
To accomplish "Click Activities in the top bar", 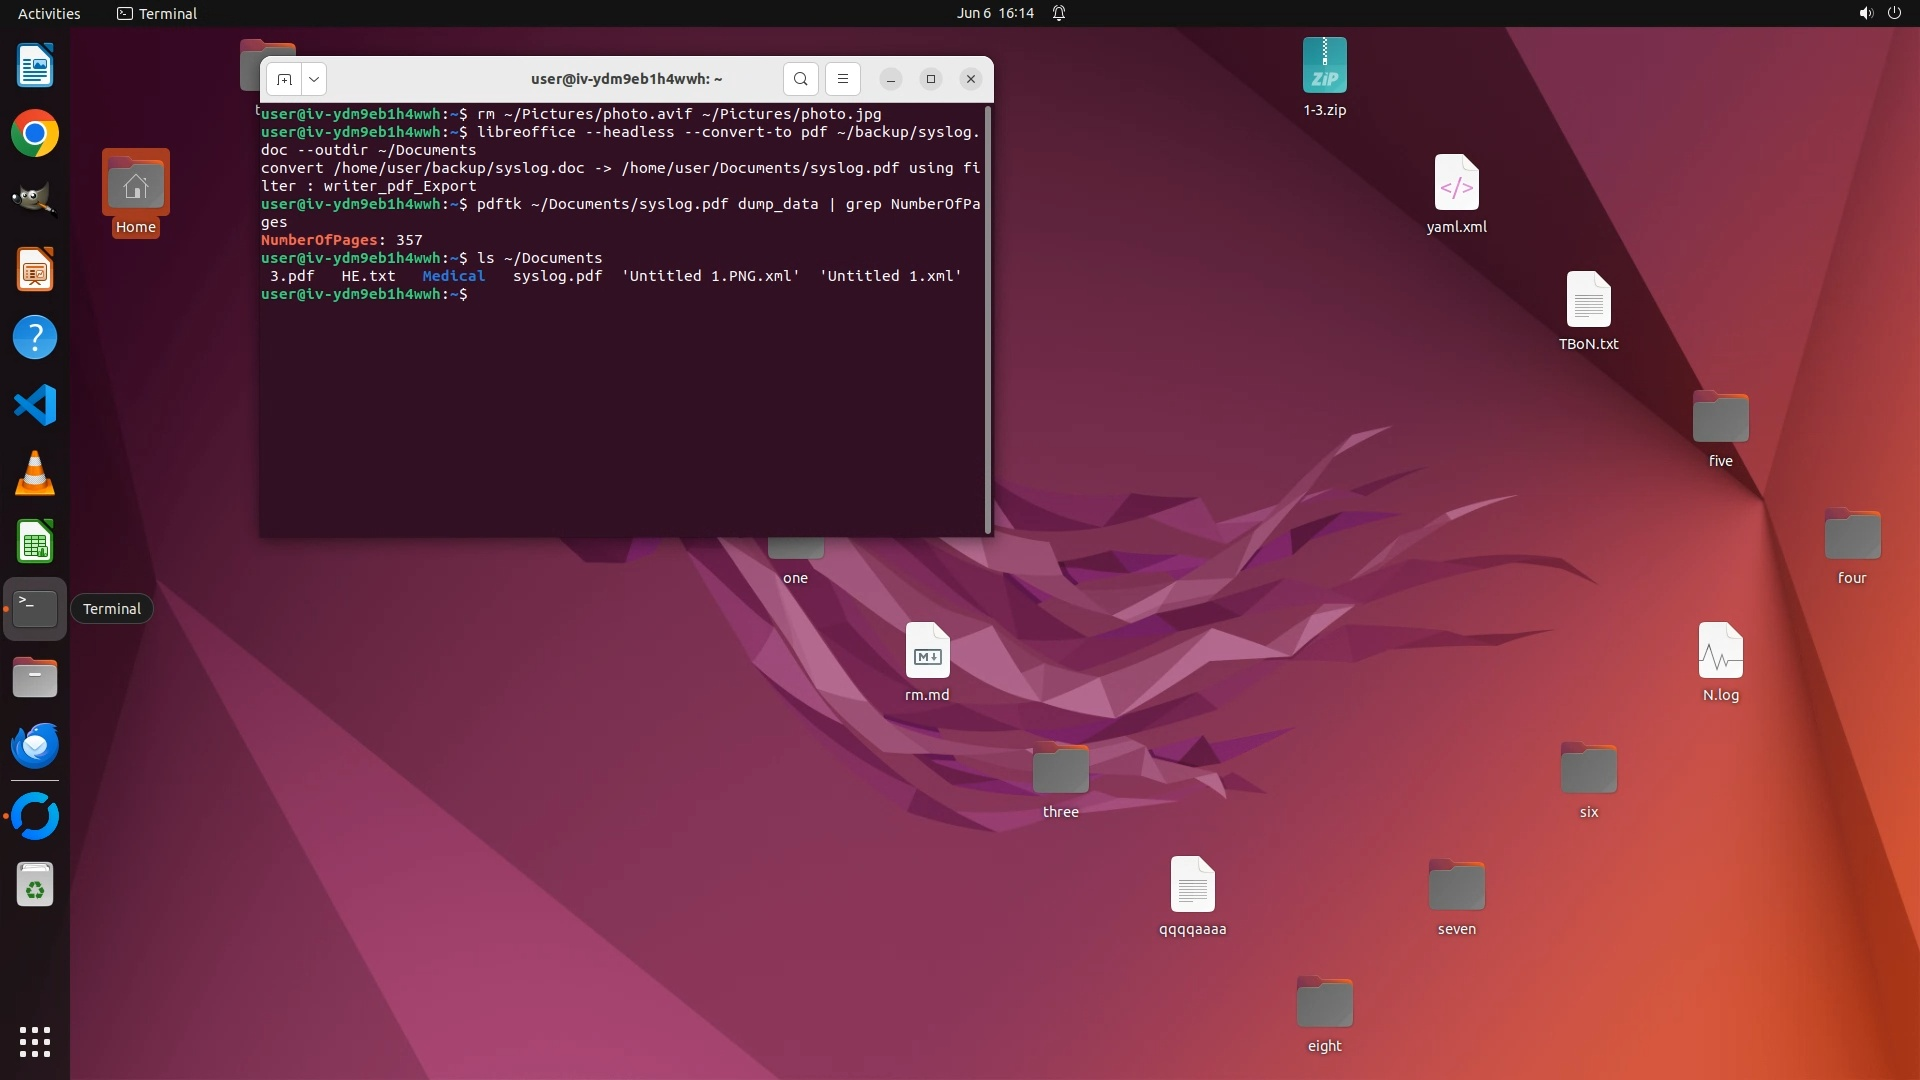I will pos(49,13).
